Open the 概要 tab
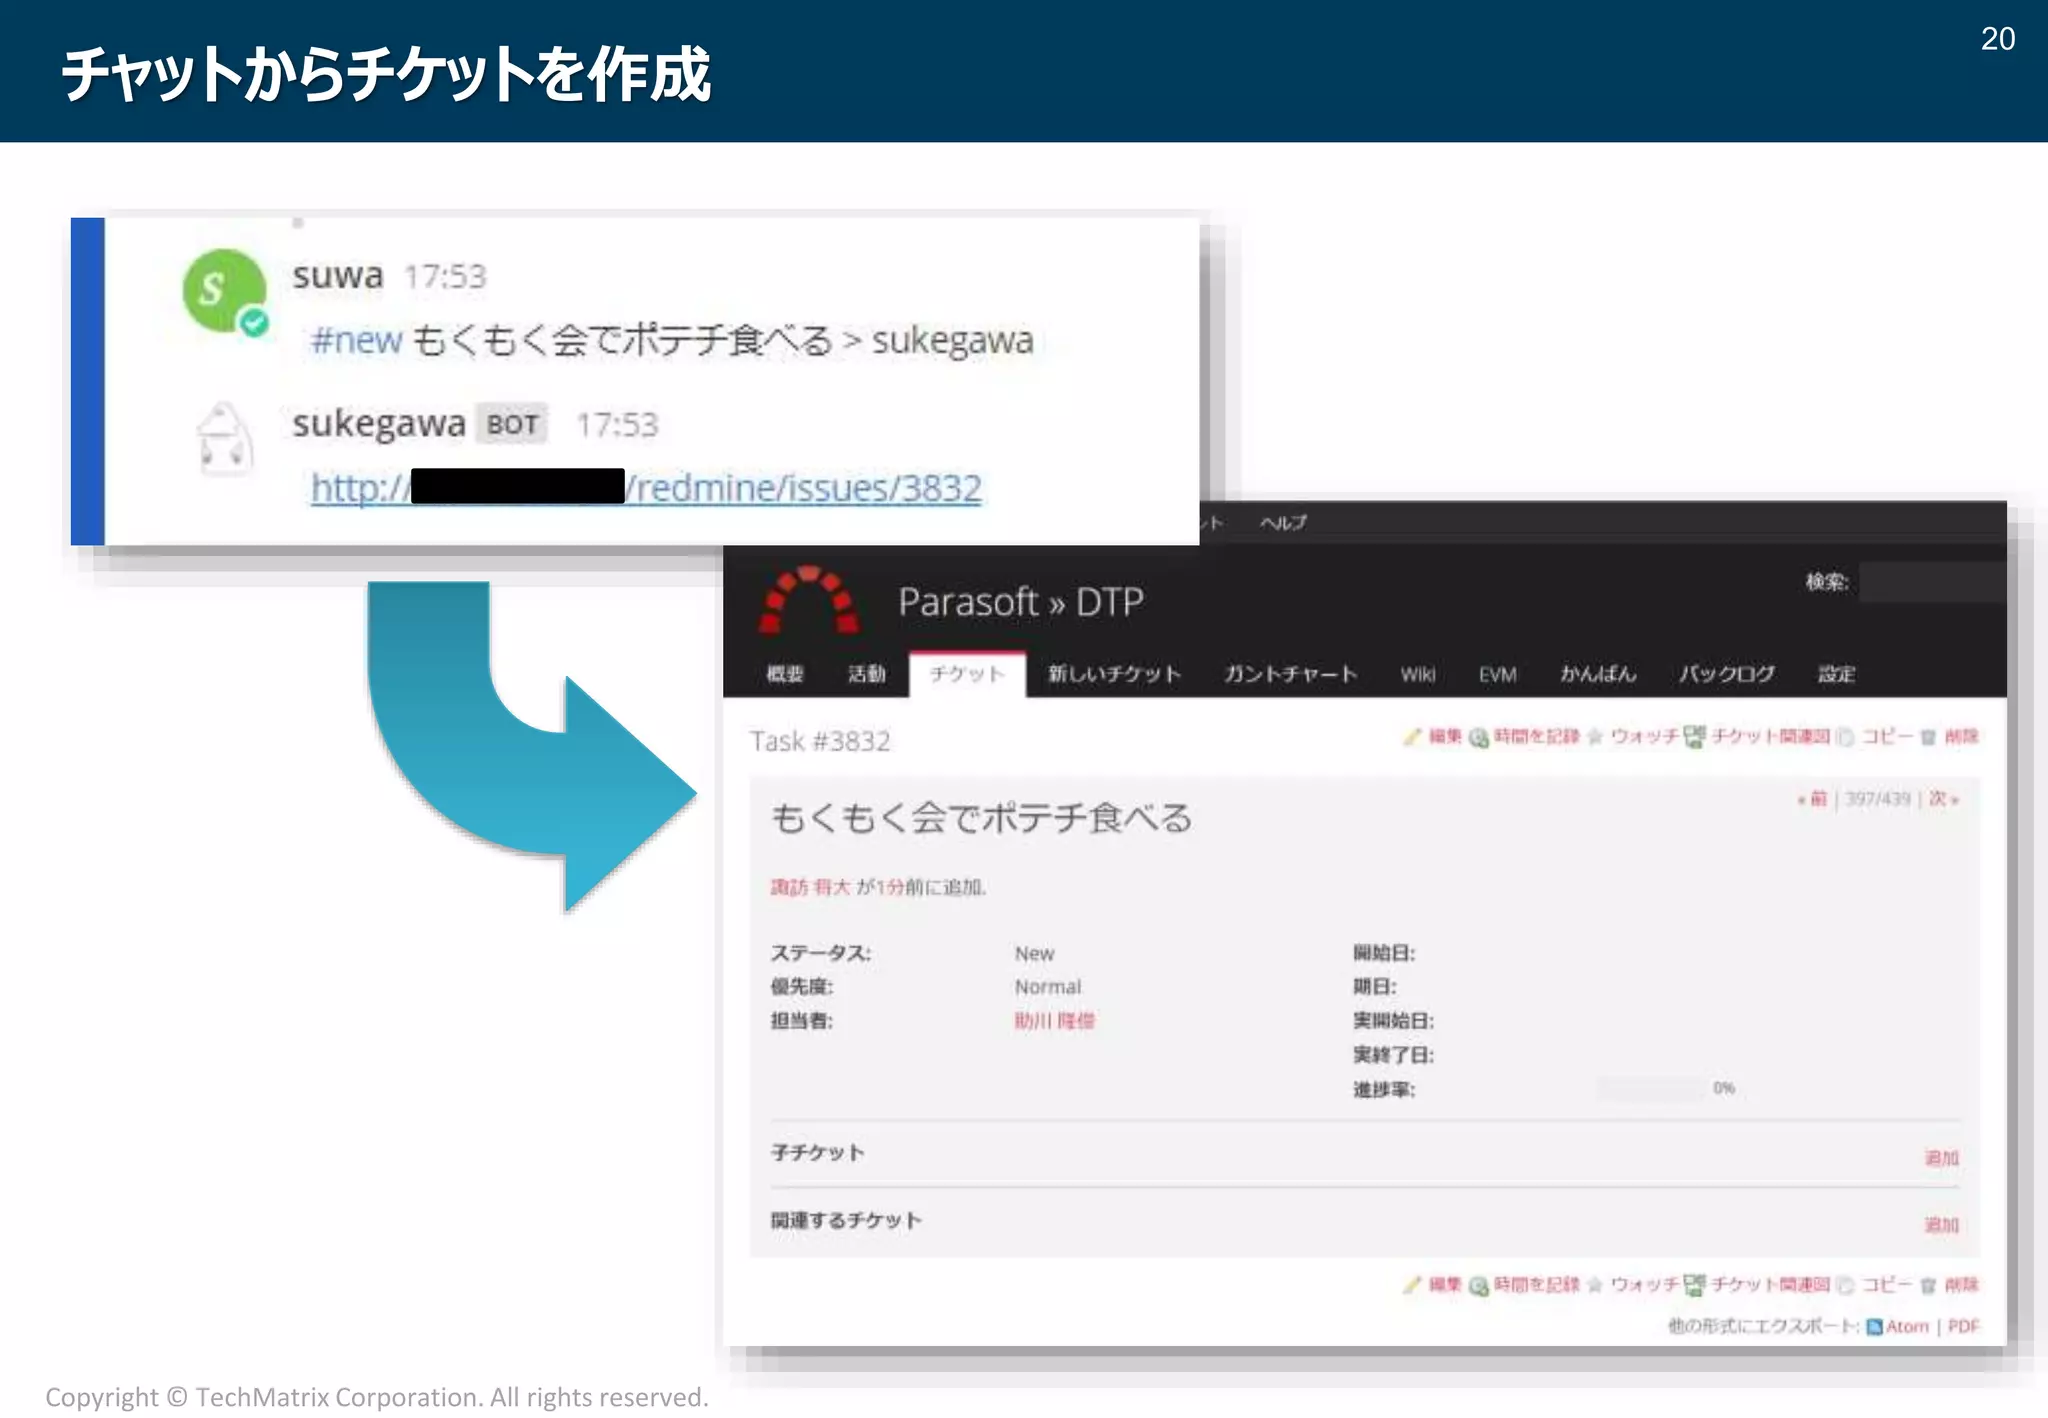This screenshot has height=1418, width=2048. [785, 674]
